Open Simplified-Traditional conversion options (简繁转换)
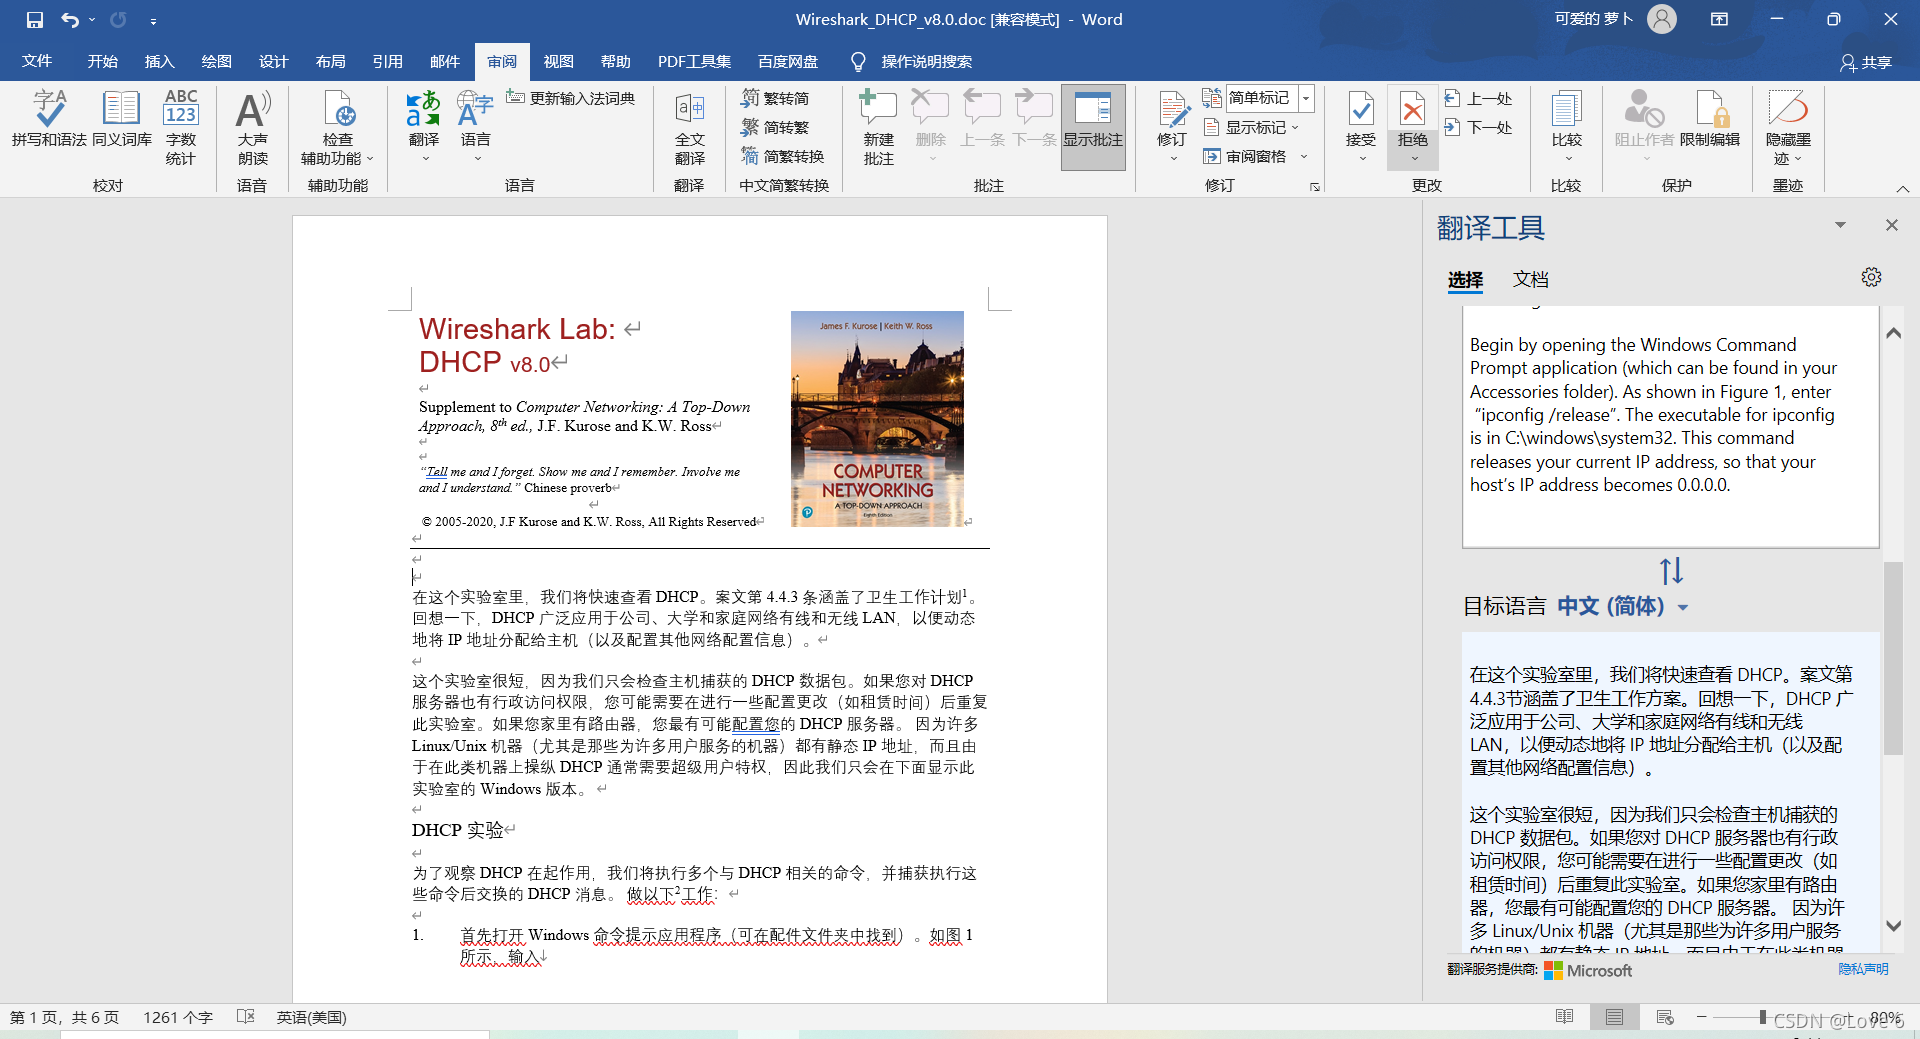 click(x=783, y=156)
